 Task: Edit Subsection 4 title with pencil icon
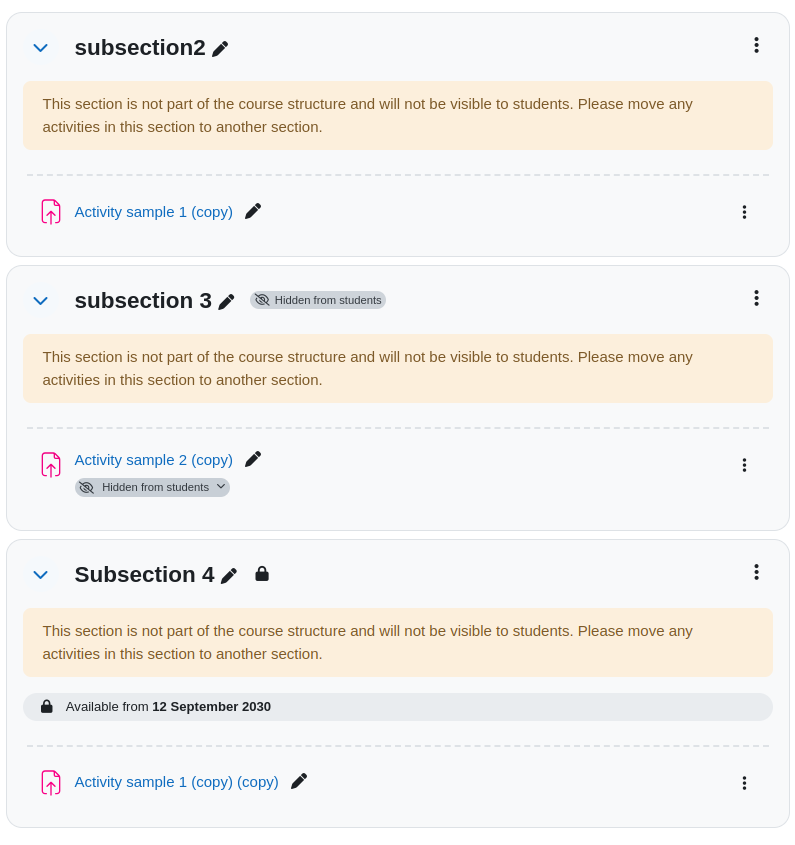pyautogui.click(x=229, y=576)
